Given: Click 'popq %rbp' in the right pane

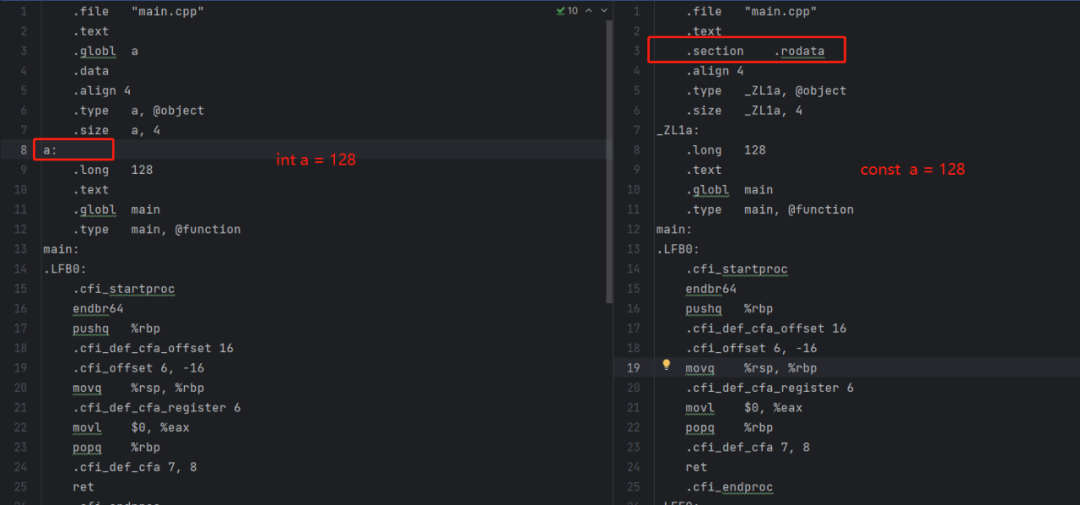Looking at the screenshot, I should point(729,428).
